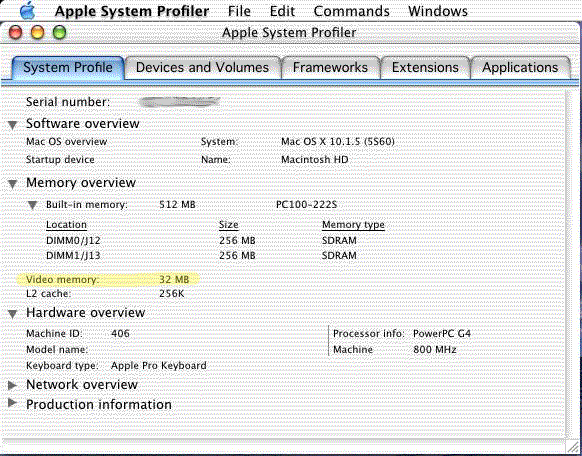582x456 pixels.
Task: Click the 'L2 cache:' label
Action: pyautogui.click(x=48, y=294)
